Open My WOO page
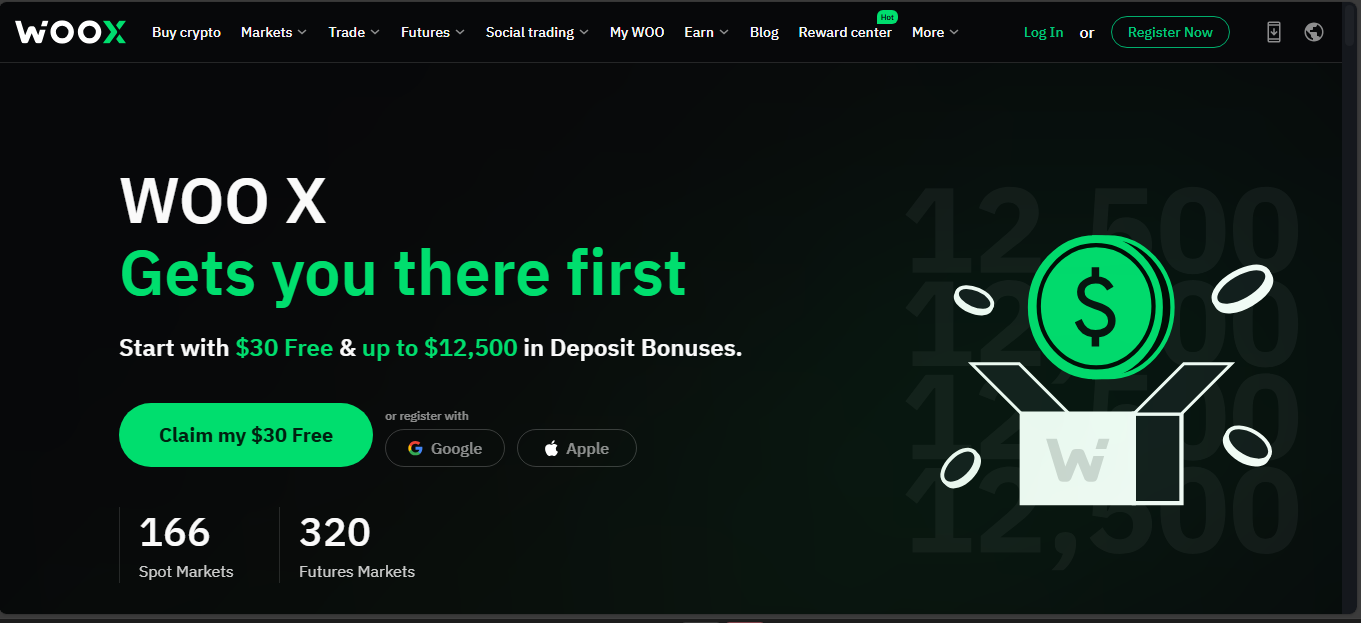 point(637,32)
